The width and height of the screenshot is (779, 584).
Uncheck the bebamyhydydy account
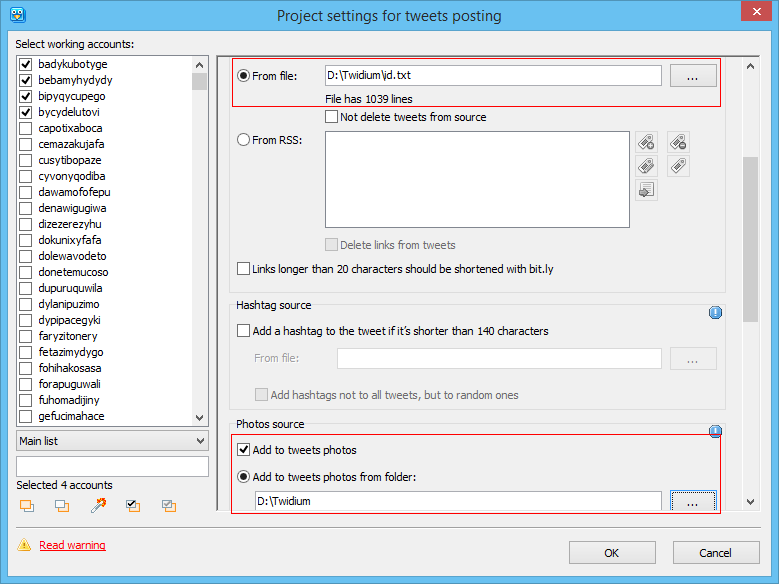(25, 80)
